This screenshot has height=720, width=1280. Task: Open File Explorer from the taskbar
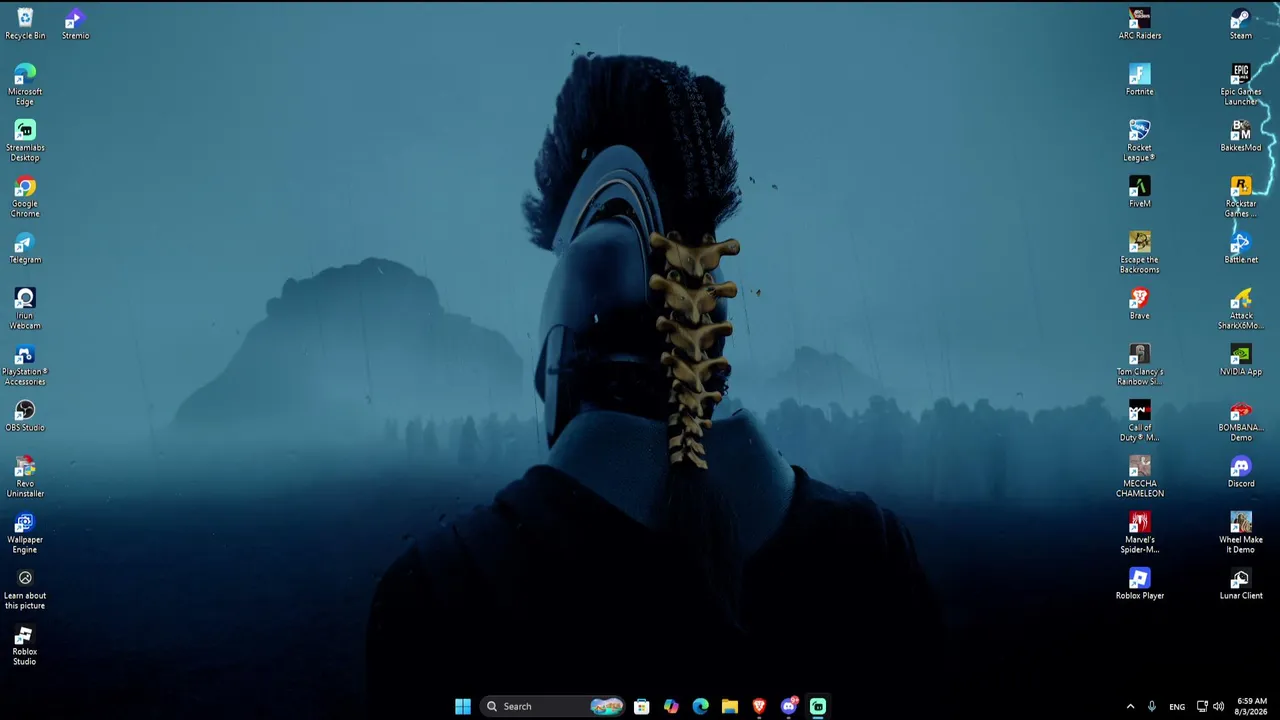pyautogui.click(x=730, y=706)
